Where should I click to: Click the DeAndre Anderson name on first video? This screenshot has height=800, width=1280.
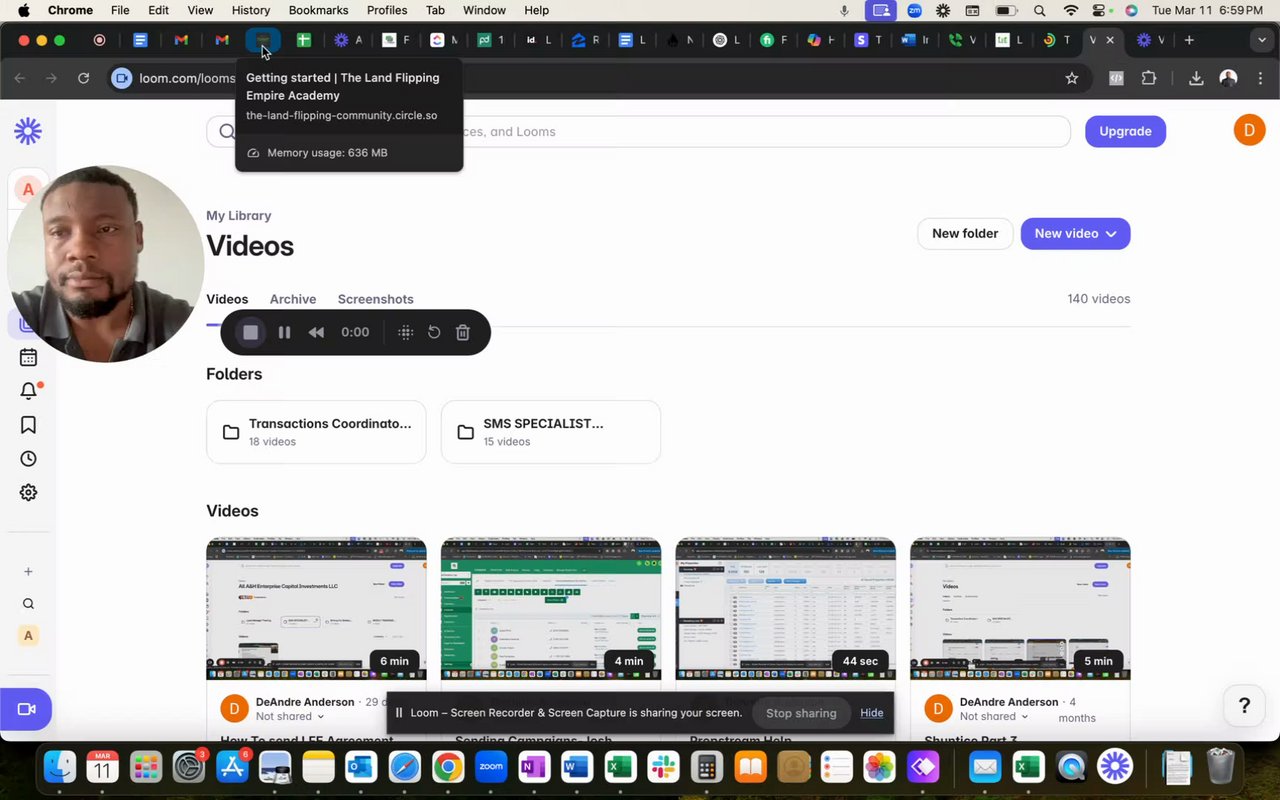click(x=305, y=702)
